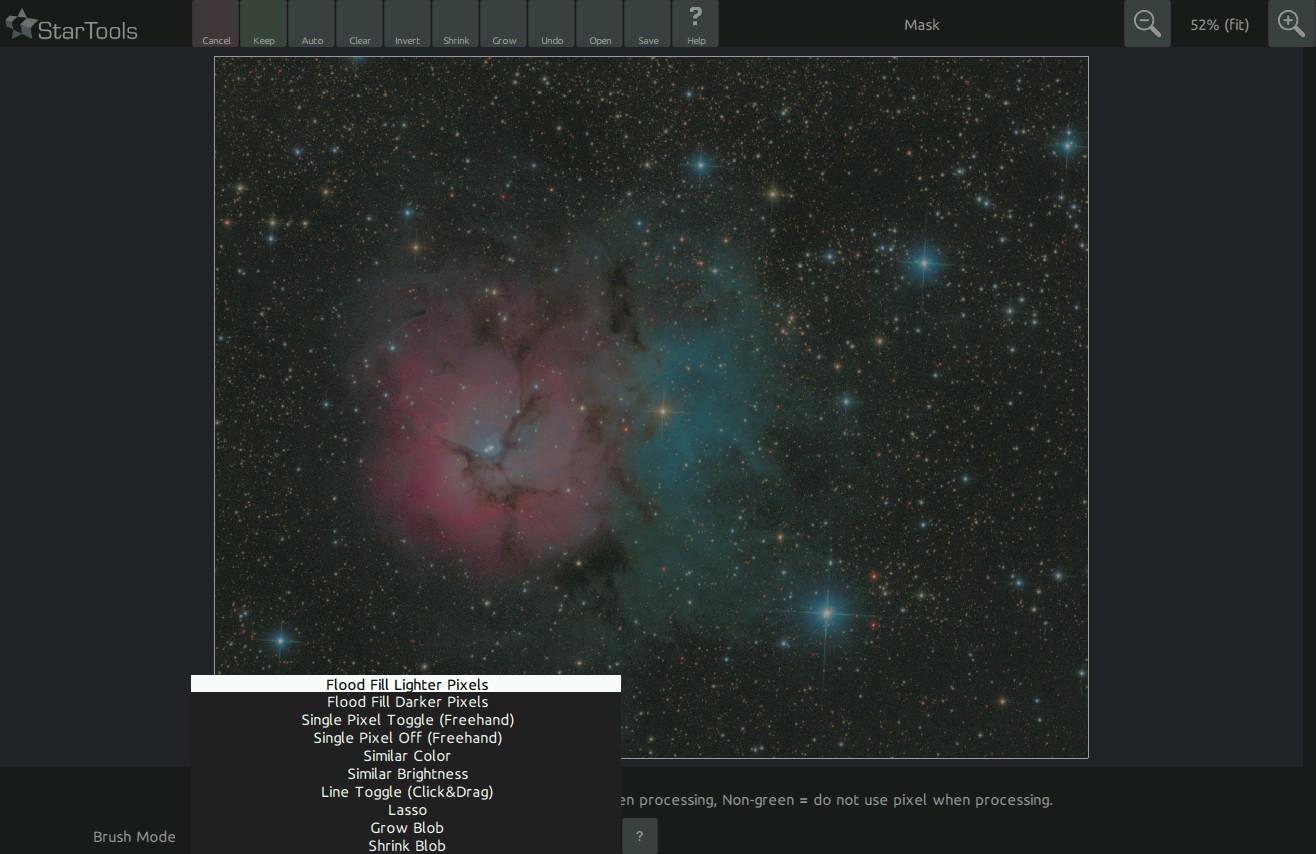The width and height of the screenshot is (1316, 854).
Task: Zoom in using the magnifier plus icon
Action: point(1291,24)
